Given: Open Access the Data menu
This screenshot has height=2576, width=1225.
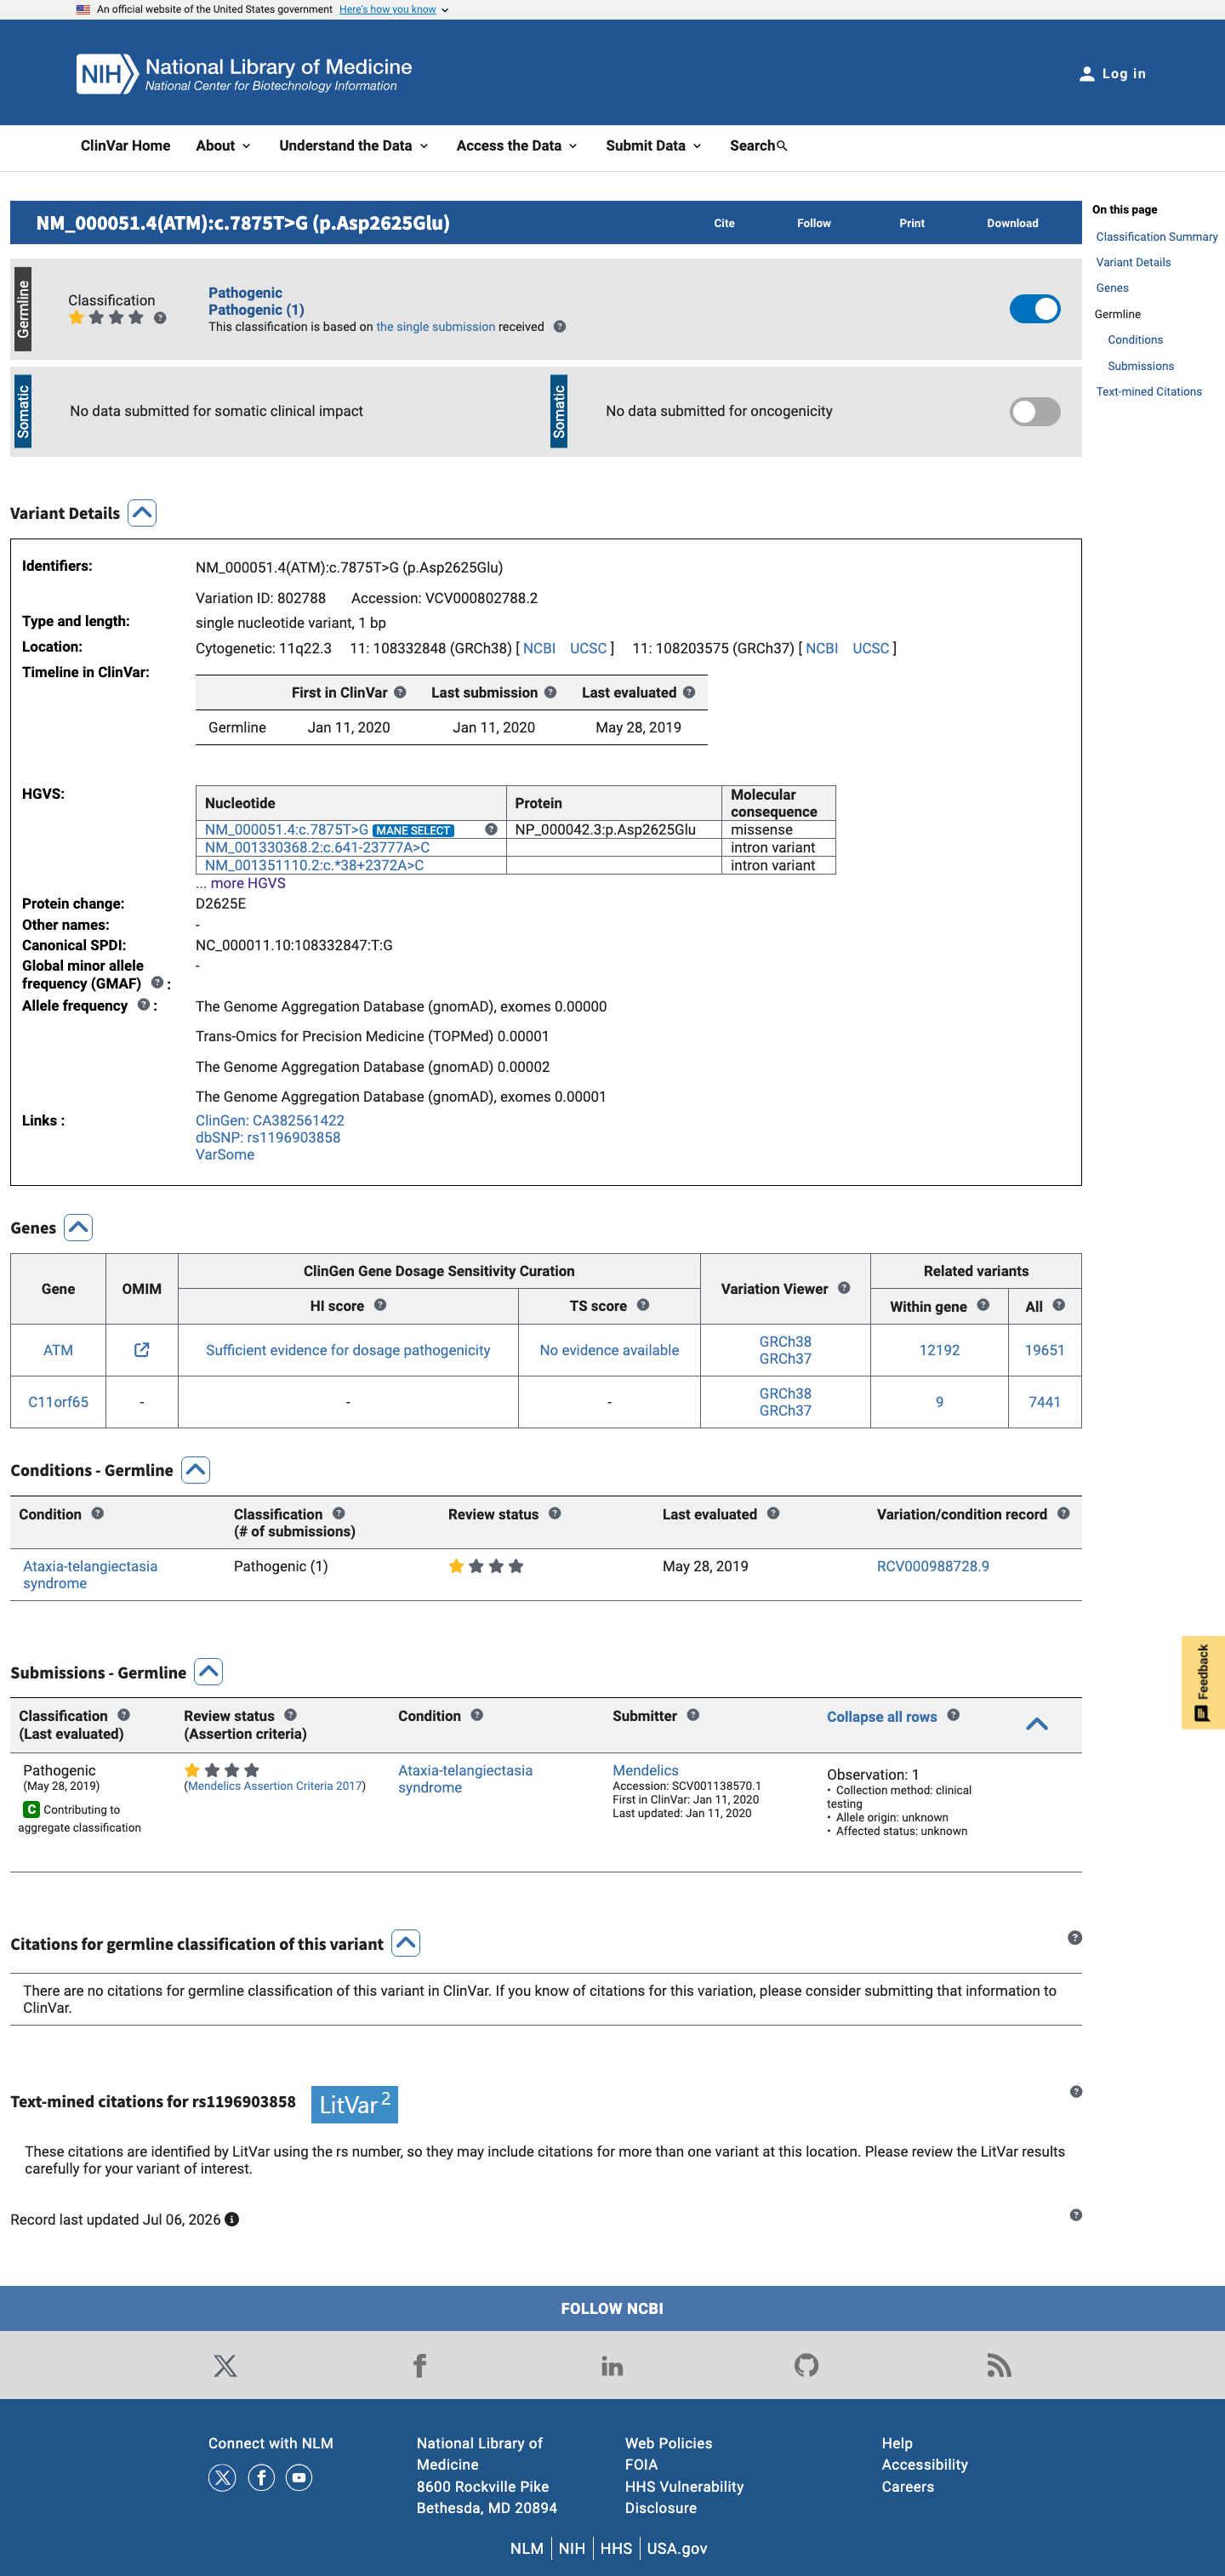Looking at the screenshot, I should pyautogui.click(x=516, y=146).
